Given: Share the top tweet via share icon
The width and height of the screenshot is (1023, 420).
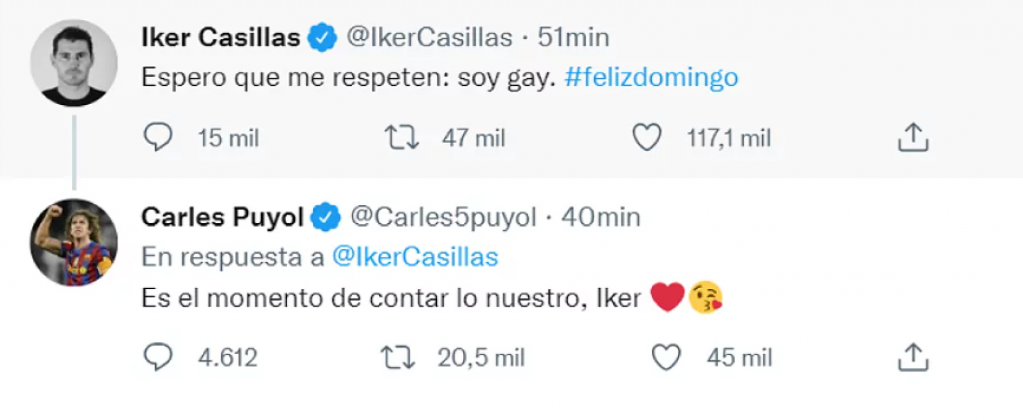Looking at the screenshot, I should (x=911, y=138).
